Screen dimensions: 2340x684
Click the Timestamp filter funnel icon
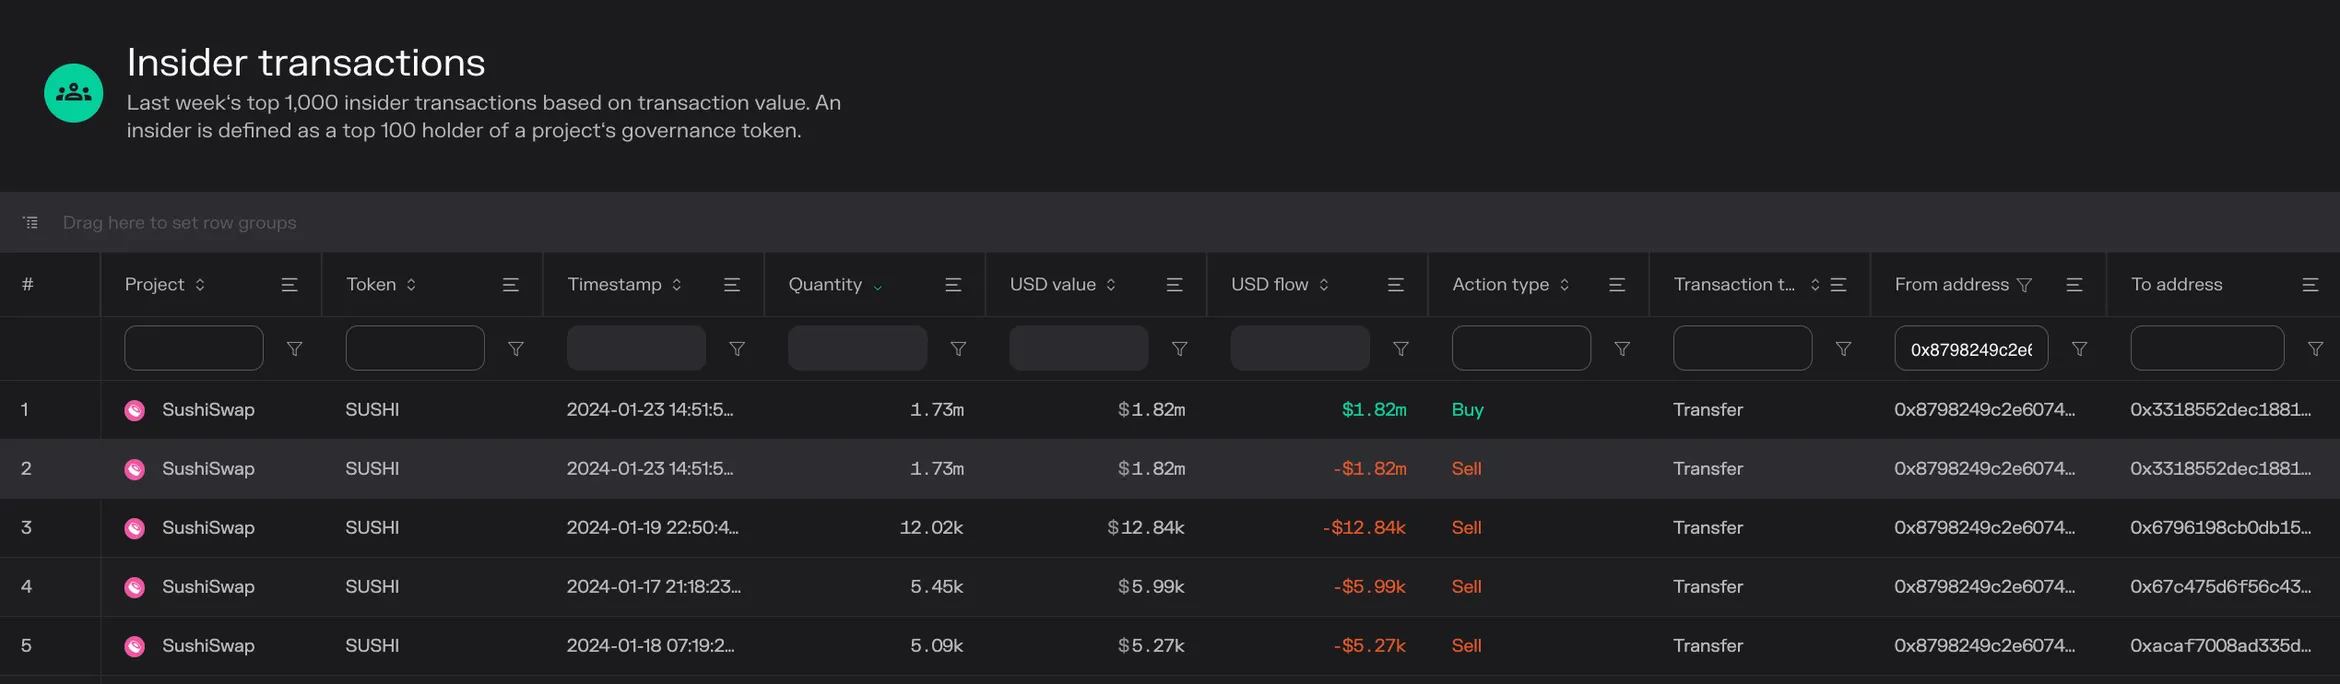(737, 349)
